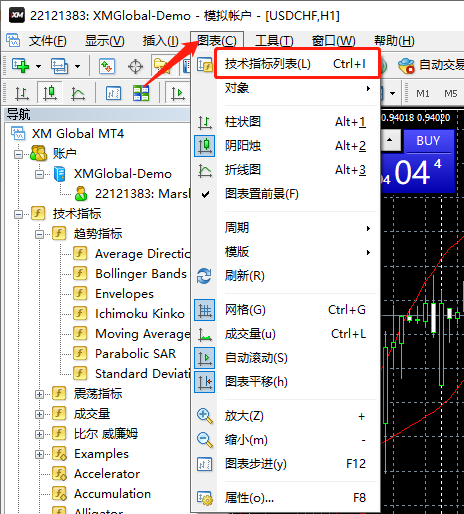Select candlestick icon in second toolbar

click(x=50, y=93)
